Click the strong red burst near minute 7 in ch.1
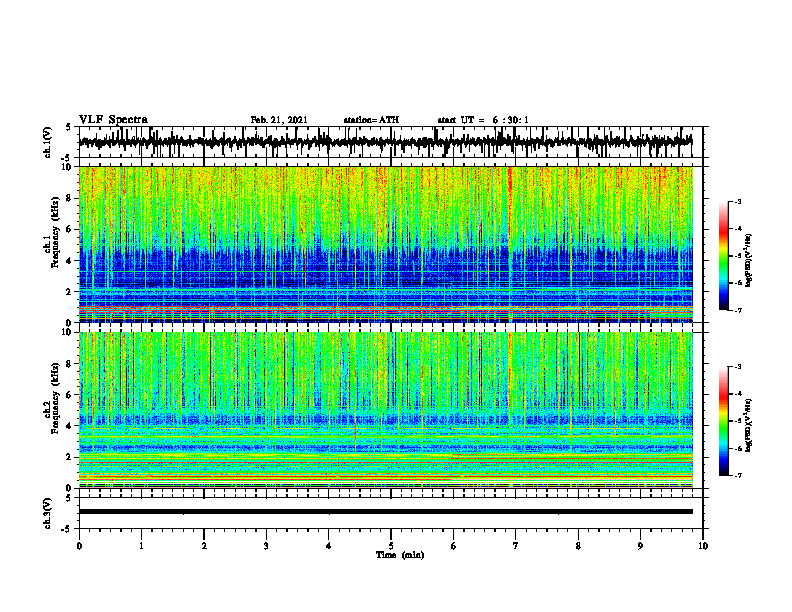This screenshot has height=612, width=792. click(510, 202)
